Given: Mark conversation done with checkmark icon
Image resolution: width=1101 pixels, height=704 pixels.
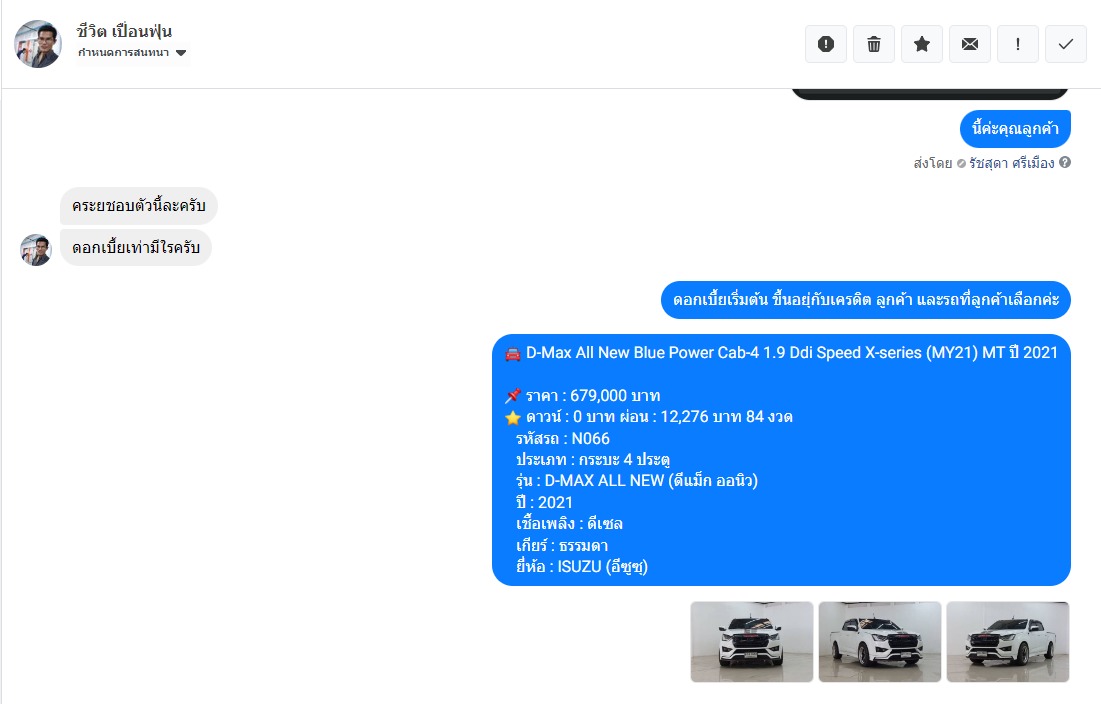Looking at the screenshot, I should pyautogui.click(x=1066, y=44).
